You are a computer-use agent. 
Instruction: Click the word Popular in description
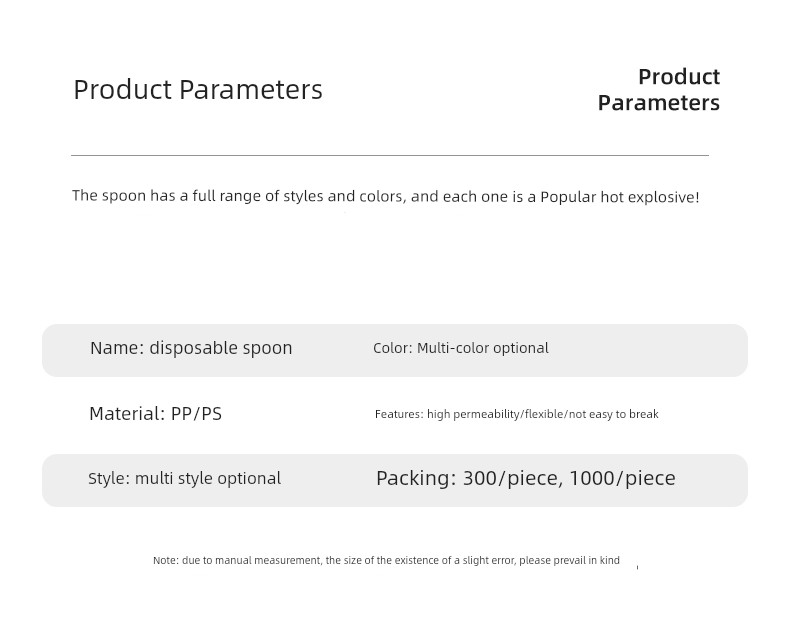pos(568,197)
